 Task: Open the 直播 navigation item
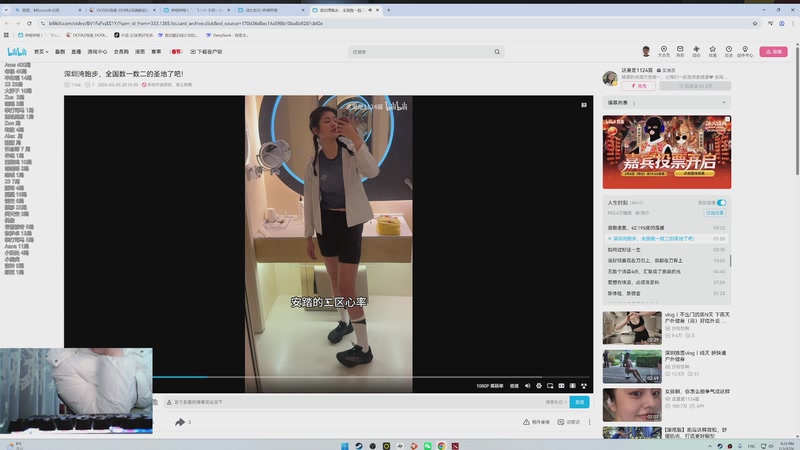click(76, 52)
